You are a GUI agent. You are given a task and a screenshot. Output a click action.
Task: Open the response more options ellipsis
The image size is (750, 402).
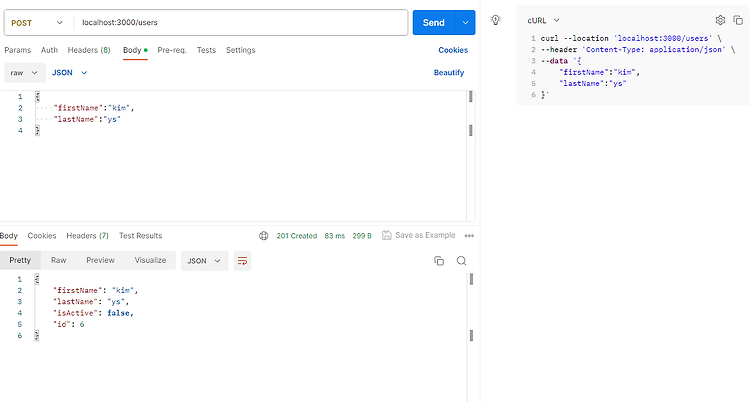[469, 235]
